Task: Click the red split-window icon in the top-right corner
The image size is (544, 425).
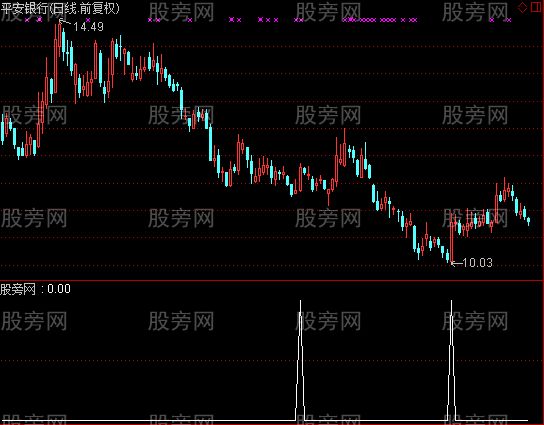Action: (x=536, y=7)
